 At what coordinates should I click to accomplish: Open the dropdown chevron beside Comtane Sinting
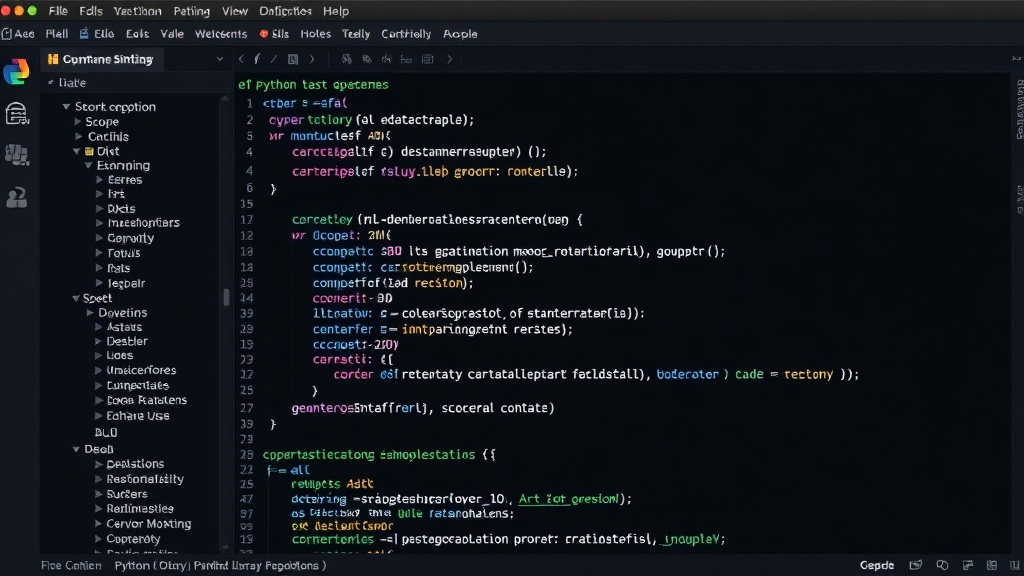(x=219, y=59)
